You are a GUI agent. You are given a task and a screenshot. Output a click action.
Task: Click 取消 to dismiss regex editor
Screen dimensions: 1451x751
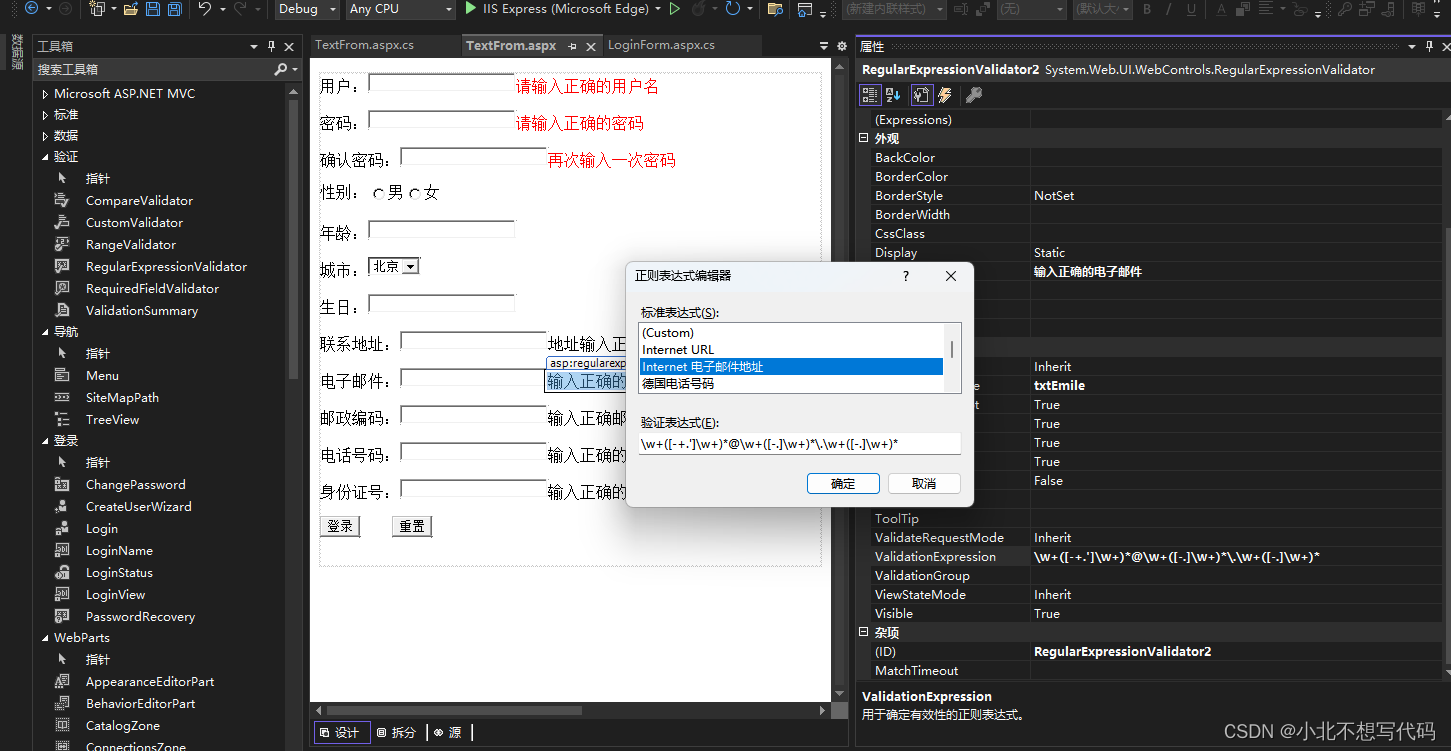923,483
